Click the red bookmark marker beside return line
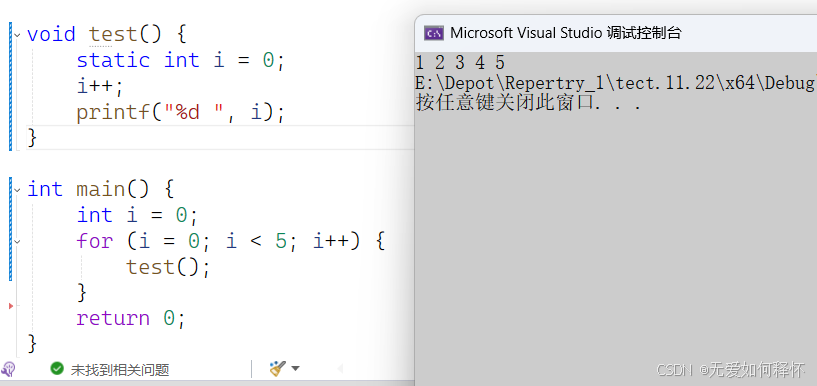This screenshot has height=386, width=817. [10, 306]
